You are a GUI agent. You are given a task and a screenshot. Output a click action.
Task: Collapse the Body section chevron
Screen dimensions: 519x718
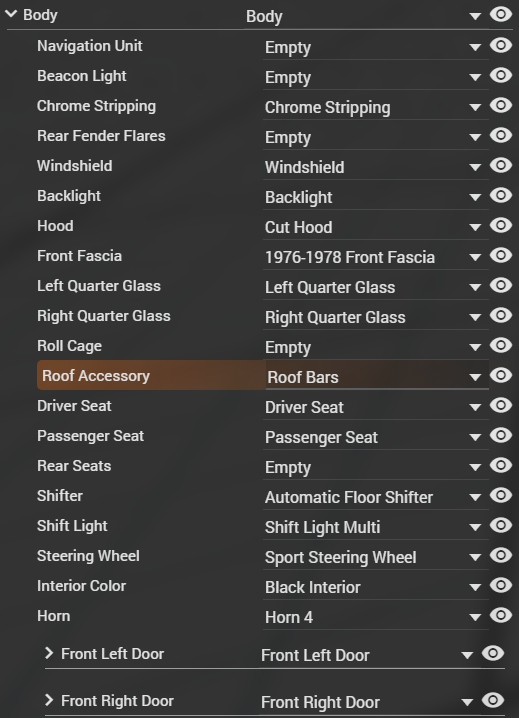click(x=11, y=14)
